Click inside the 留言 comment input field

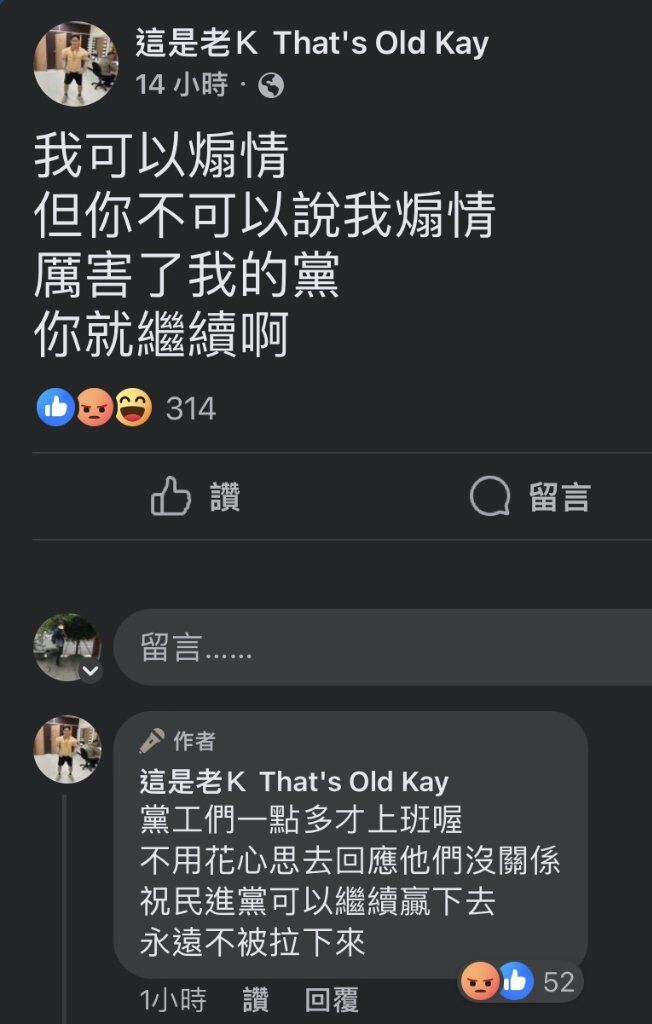(383, 647)
